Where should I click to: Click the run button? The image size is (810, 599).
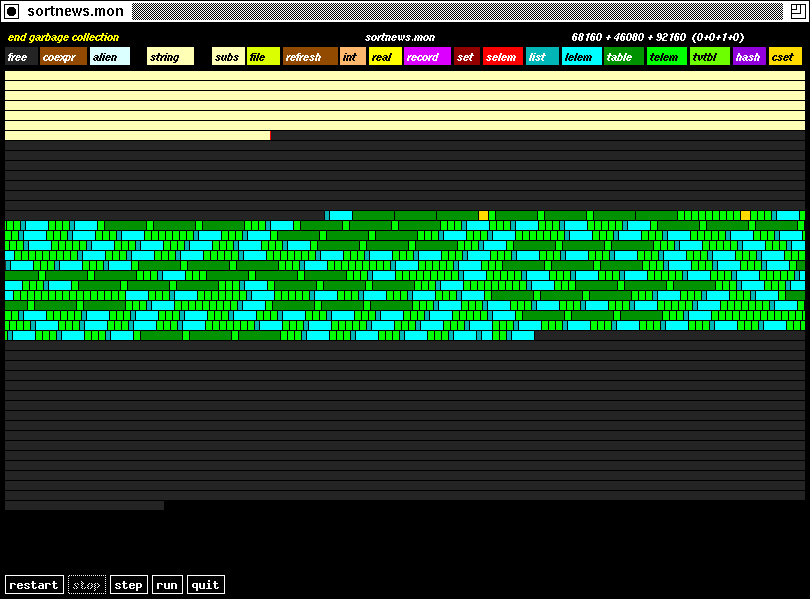[x=167, y=585]
